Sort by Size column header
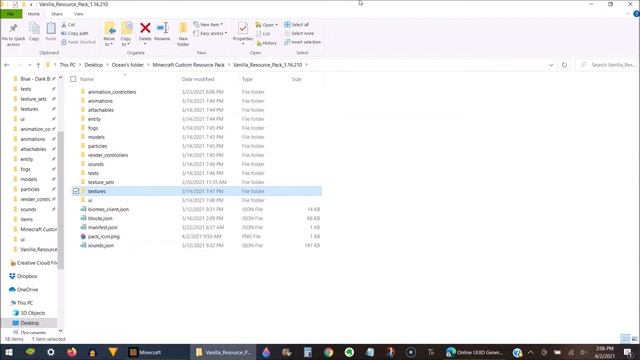The height and width of the screenshot is (360, 640). click(297, 79)
